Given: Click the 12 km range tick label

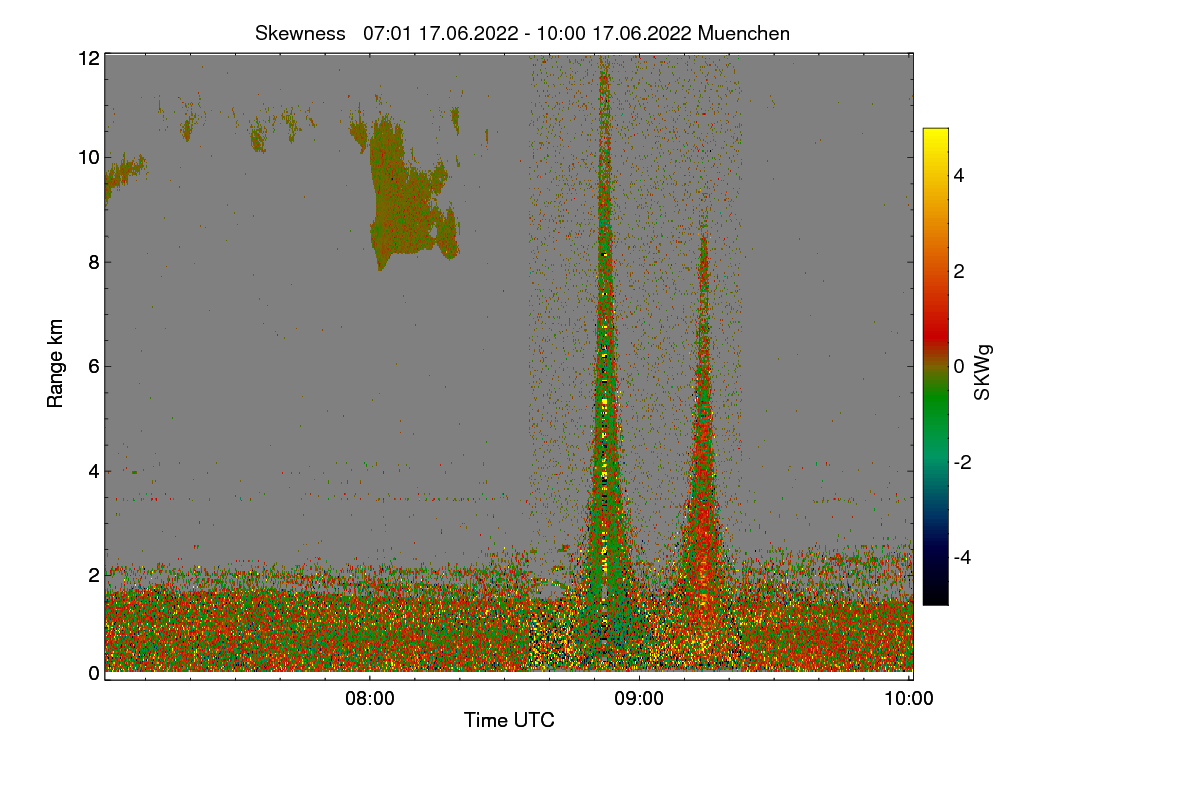Looking at the screenshot, I should pos(90,58).
